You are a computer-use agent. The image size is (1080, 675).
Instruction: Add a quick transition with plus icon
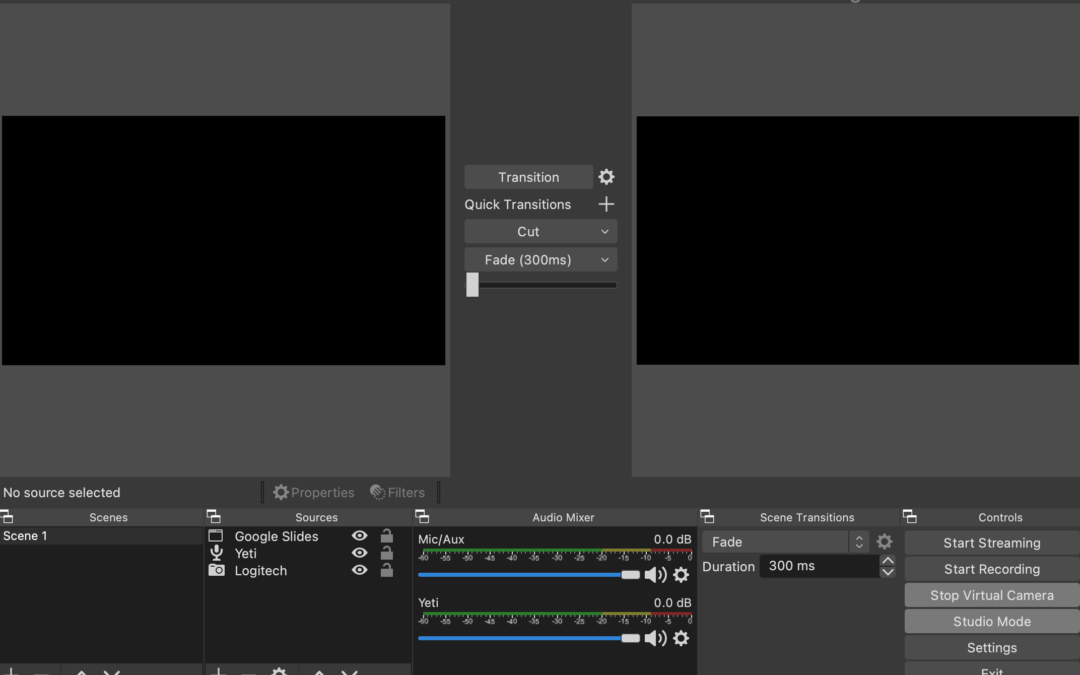tap(606, 204)
